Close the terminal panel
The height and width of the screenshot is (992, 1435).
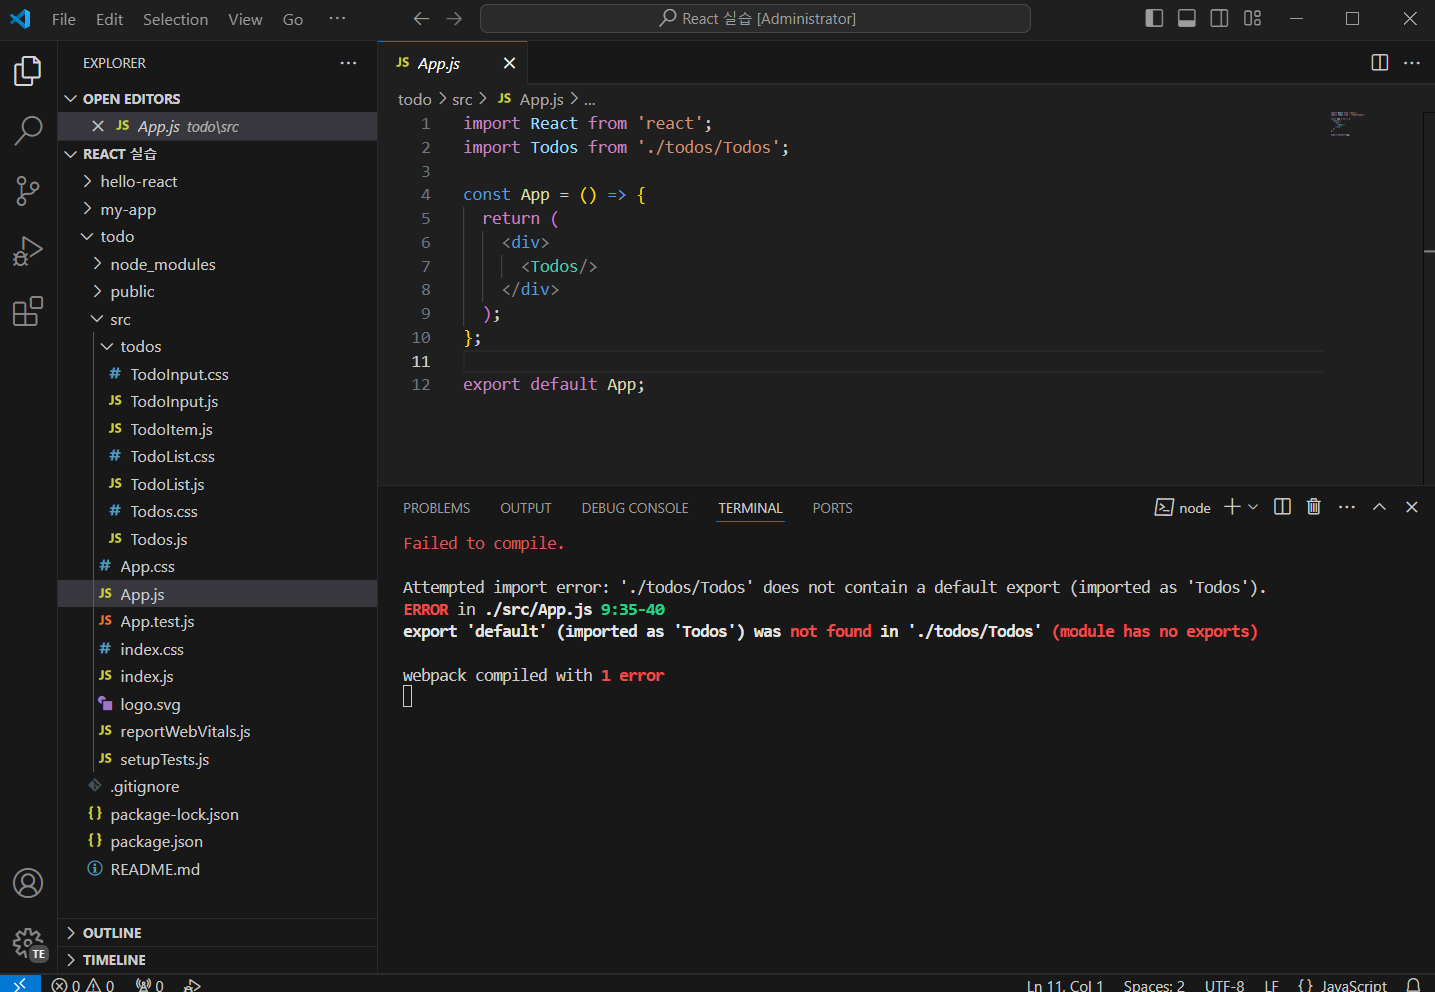(x=1412, y=507)
